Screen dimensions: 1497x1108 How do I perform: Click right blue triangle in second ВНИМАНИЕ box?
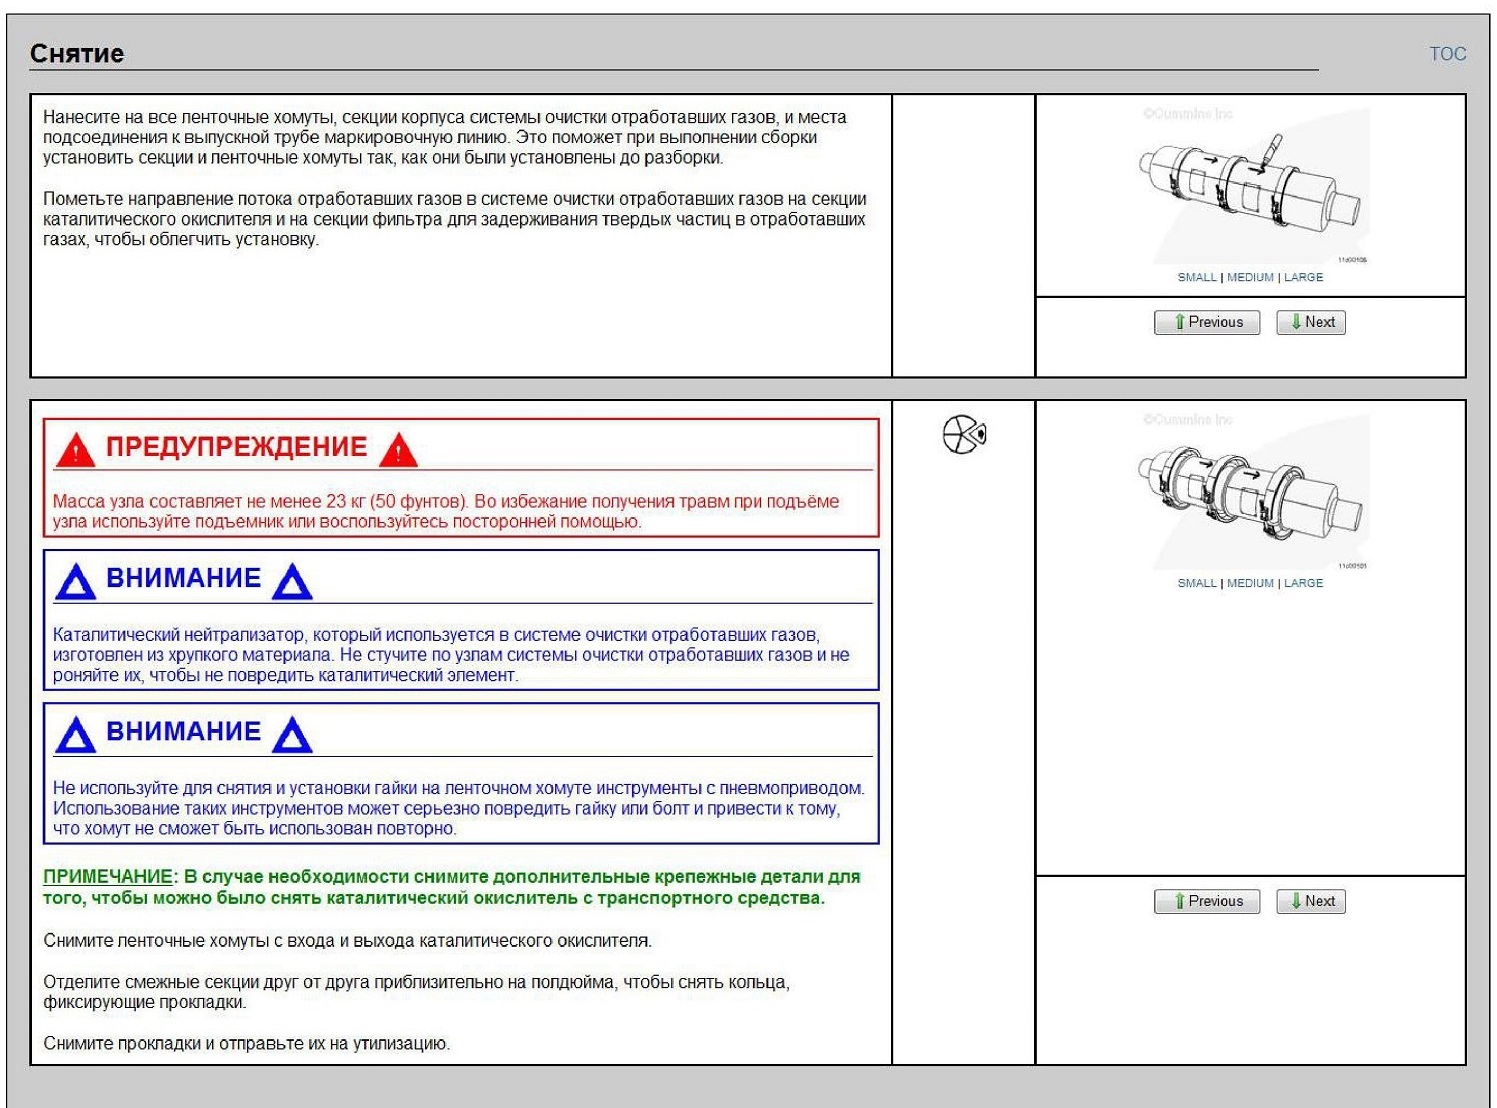[x=292, y=735]
